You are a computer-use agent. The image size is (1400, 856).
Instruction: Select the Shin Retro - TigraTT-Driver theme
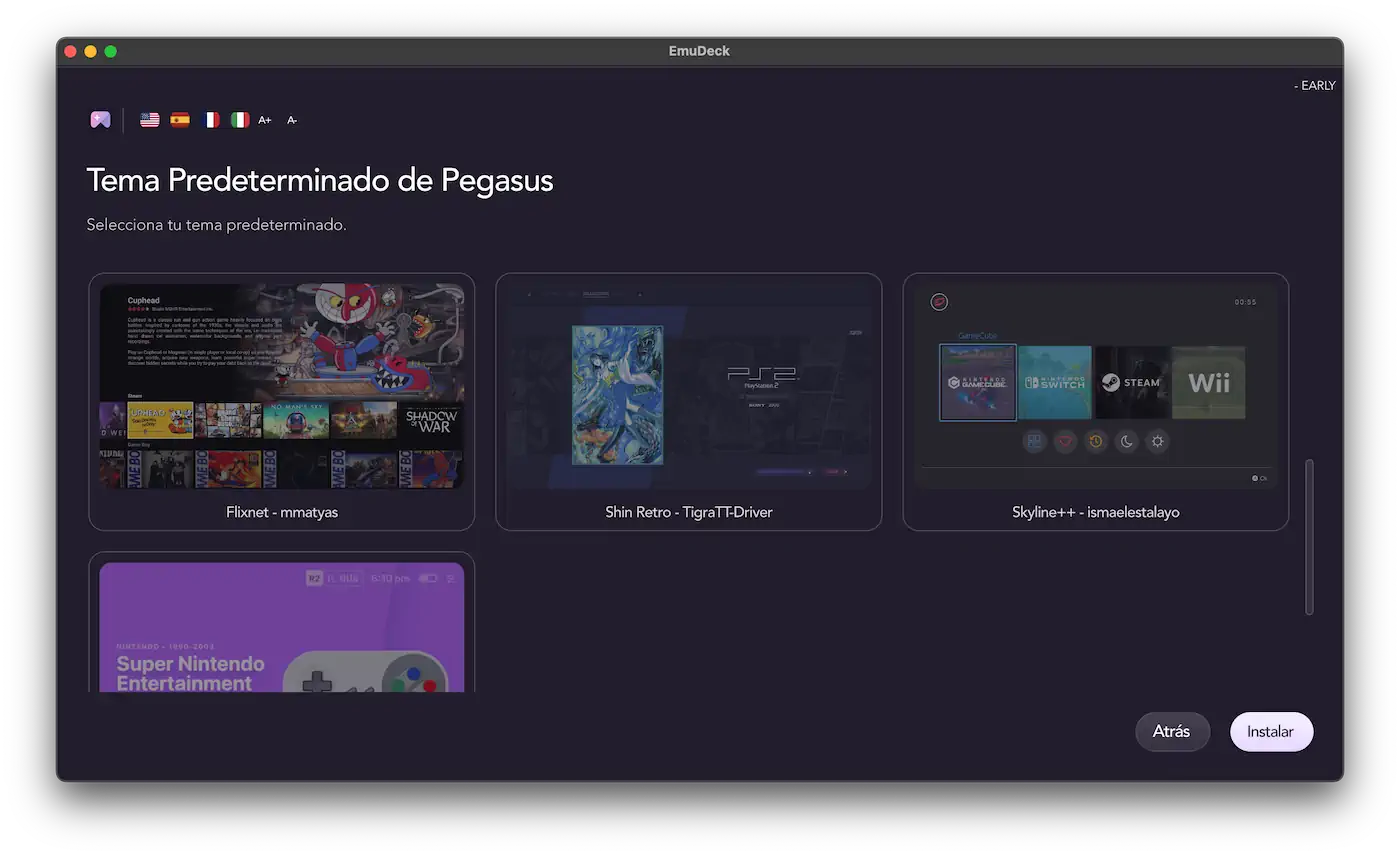(x=689, y=402)
